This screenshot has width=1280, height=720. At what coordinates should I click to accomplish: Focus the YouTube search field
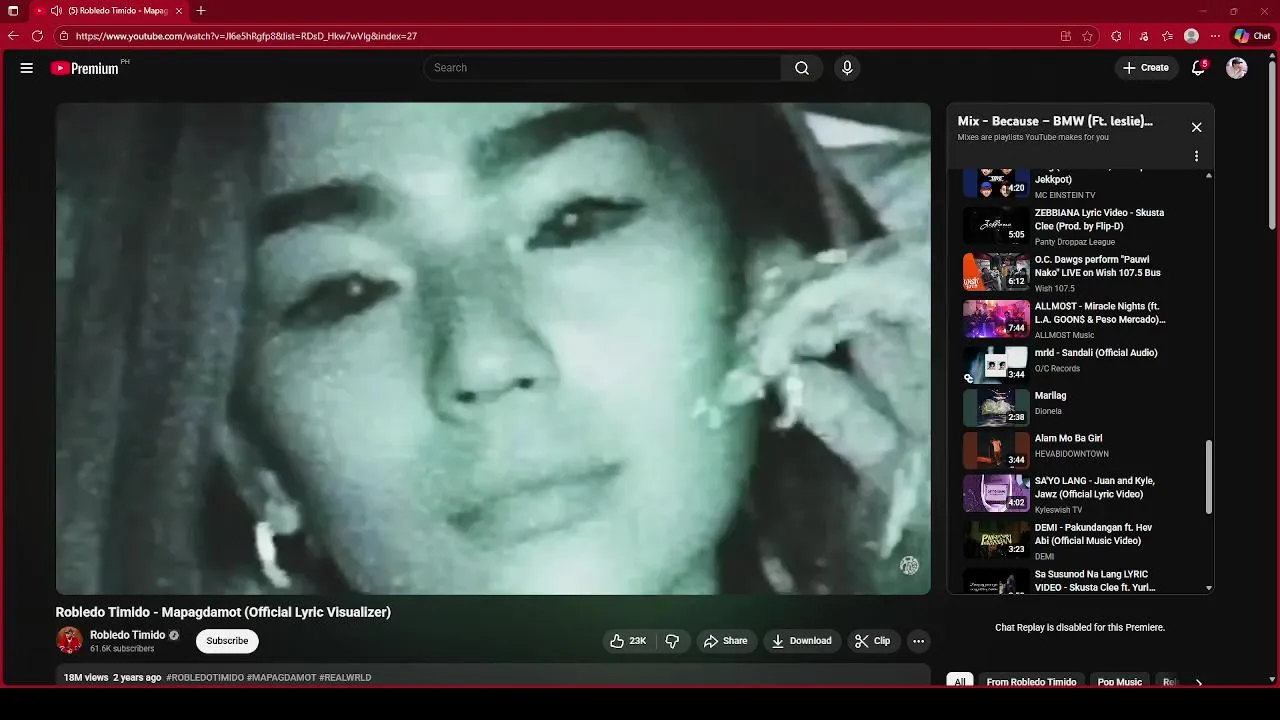602,68
